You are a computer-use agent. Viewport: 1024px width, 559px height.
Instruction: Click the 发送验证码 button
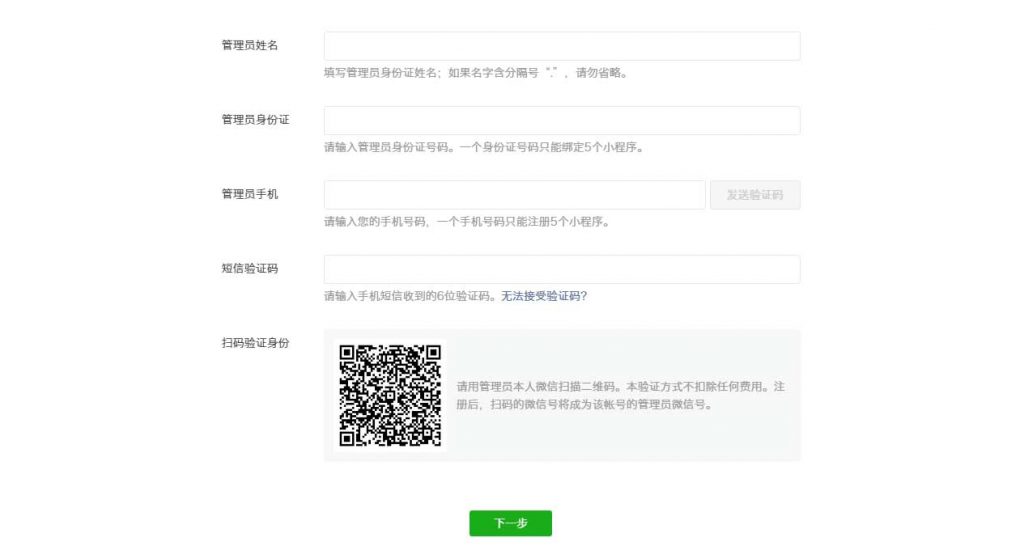[755, 195]
